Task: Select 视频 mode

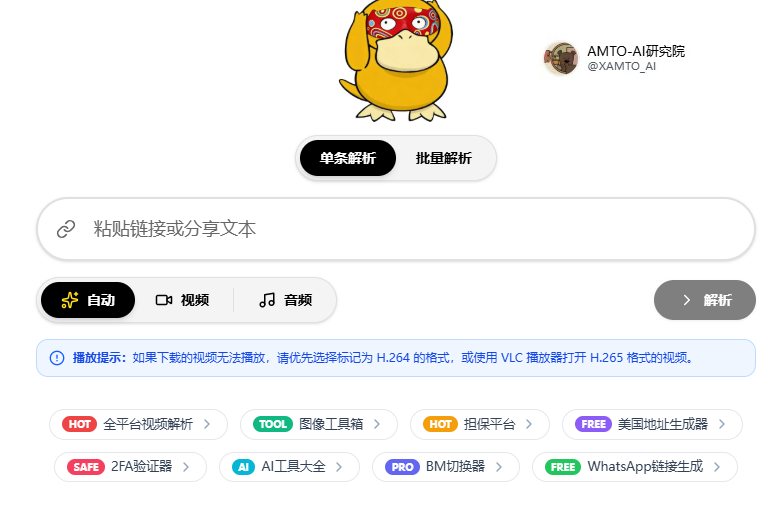Action: click(182, 300)
